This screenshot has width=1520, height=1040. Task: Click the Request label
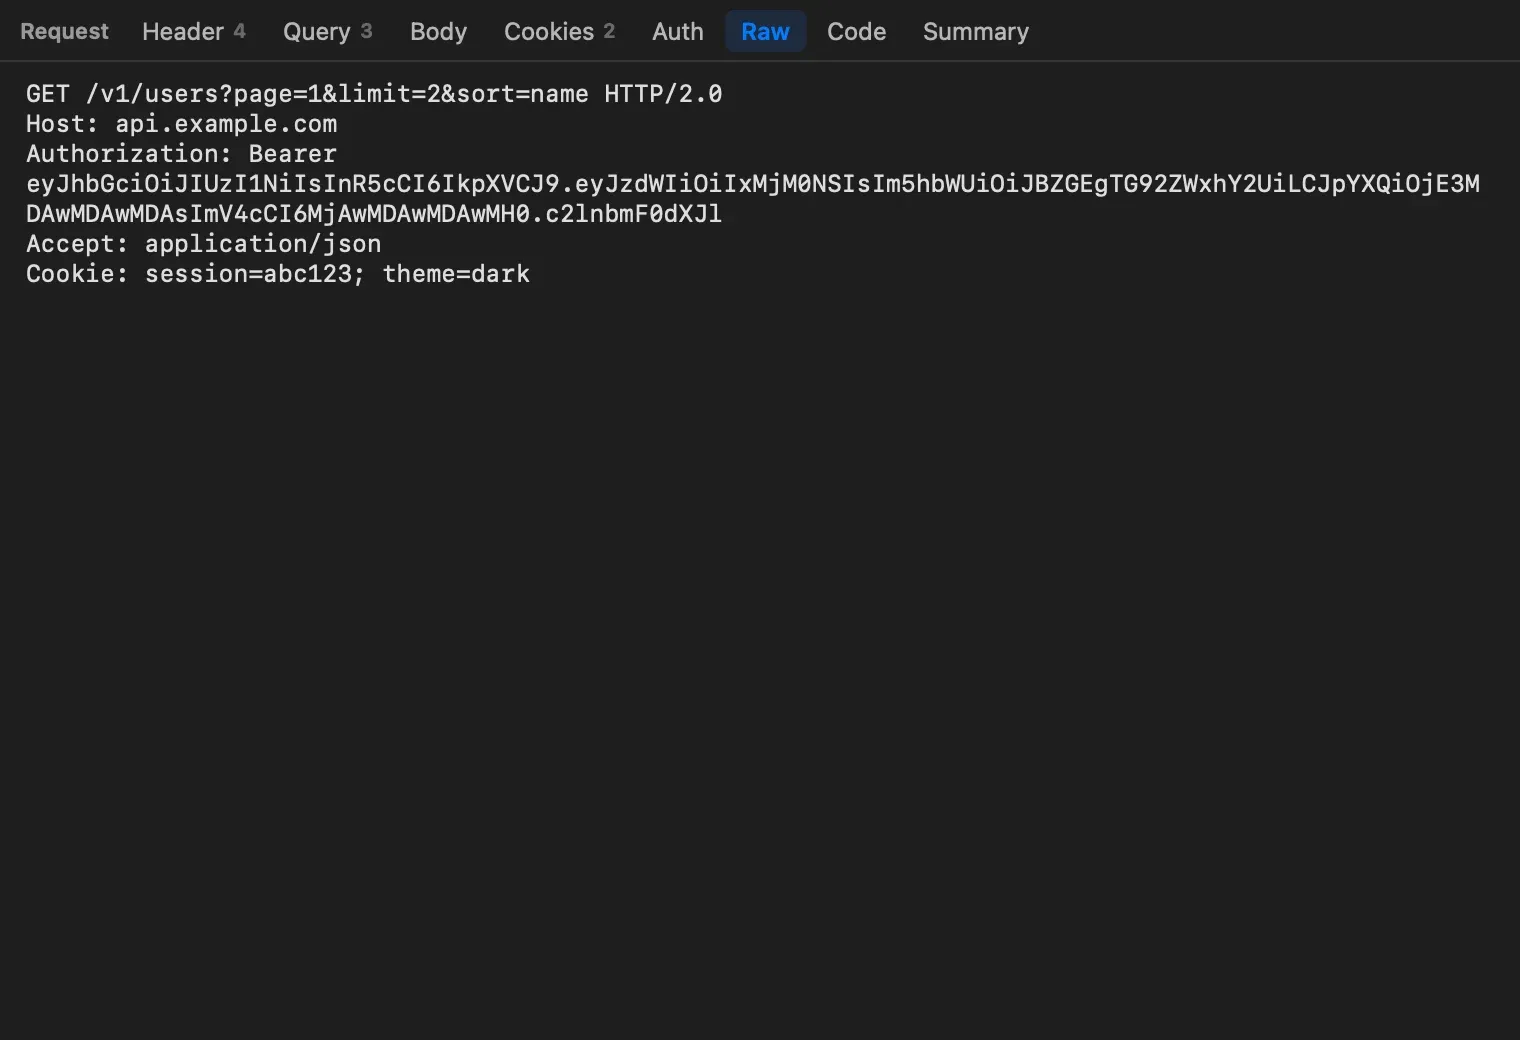point(64,32)
